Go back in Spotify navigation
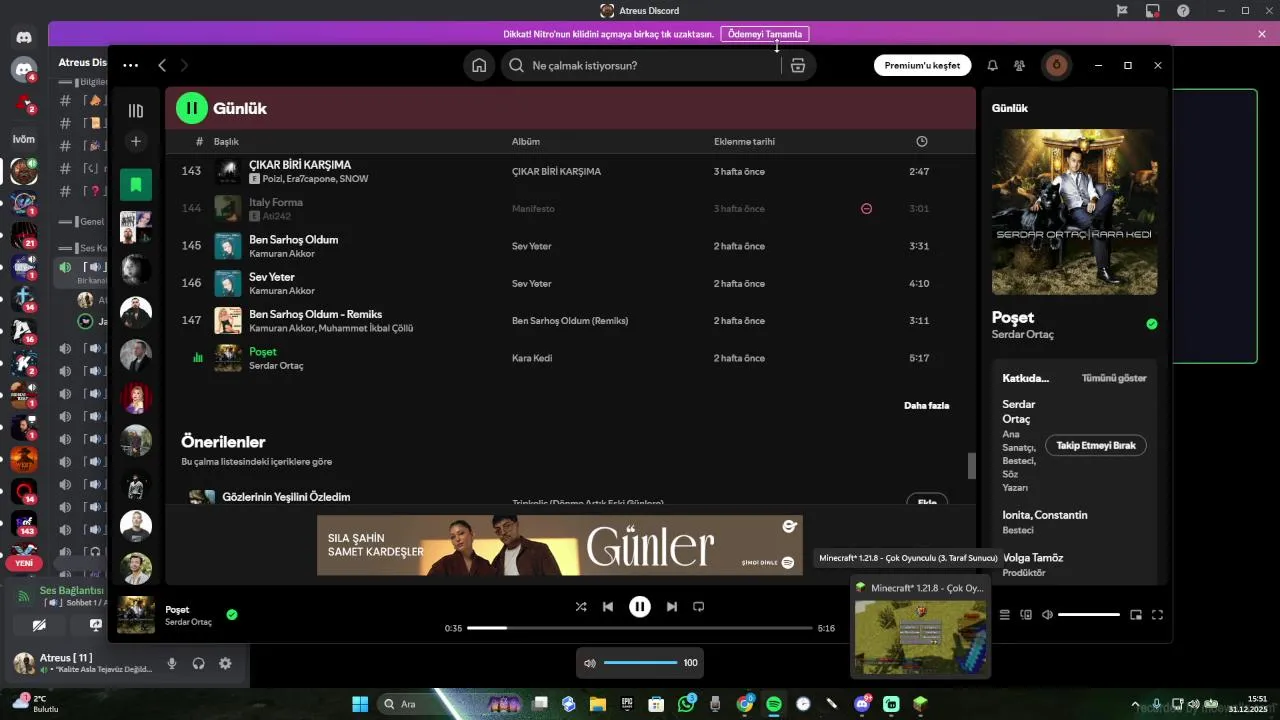The image size is (1280, 720). point(162,65)
